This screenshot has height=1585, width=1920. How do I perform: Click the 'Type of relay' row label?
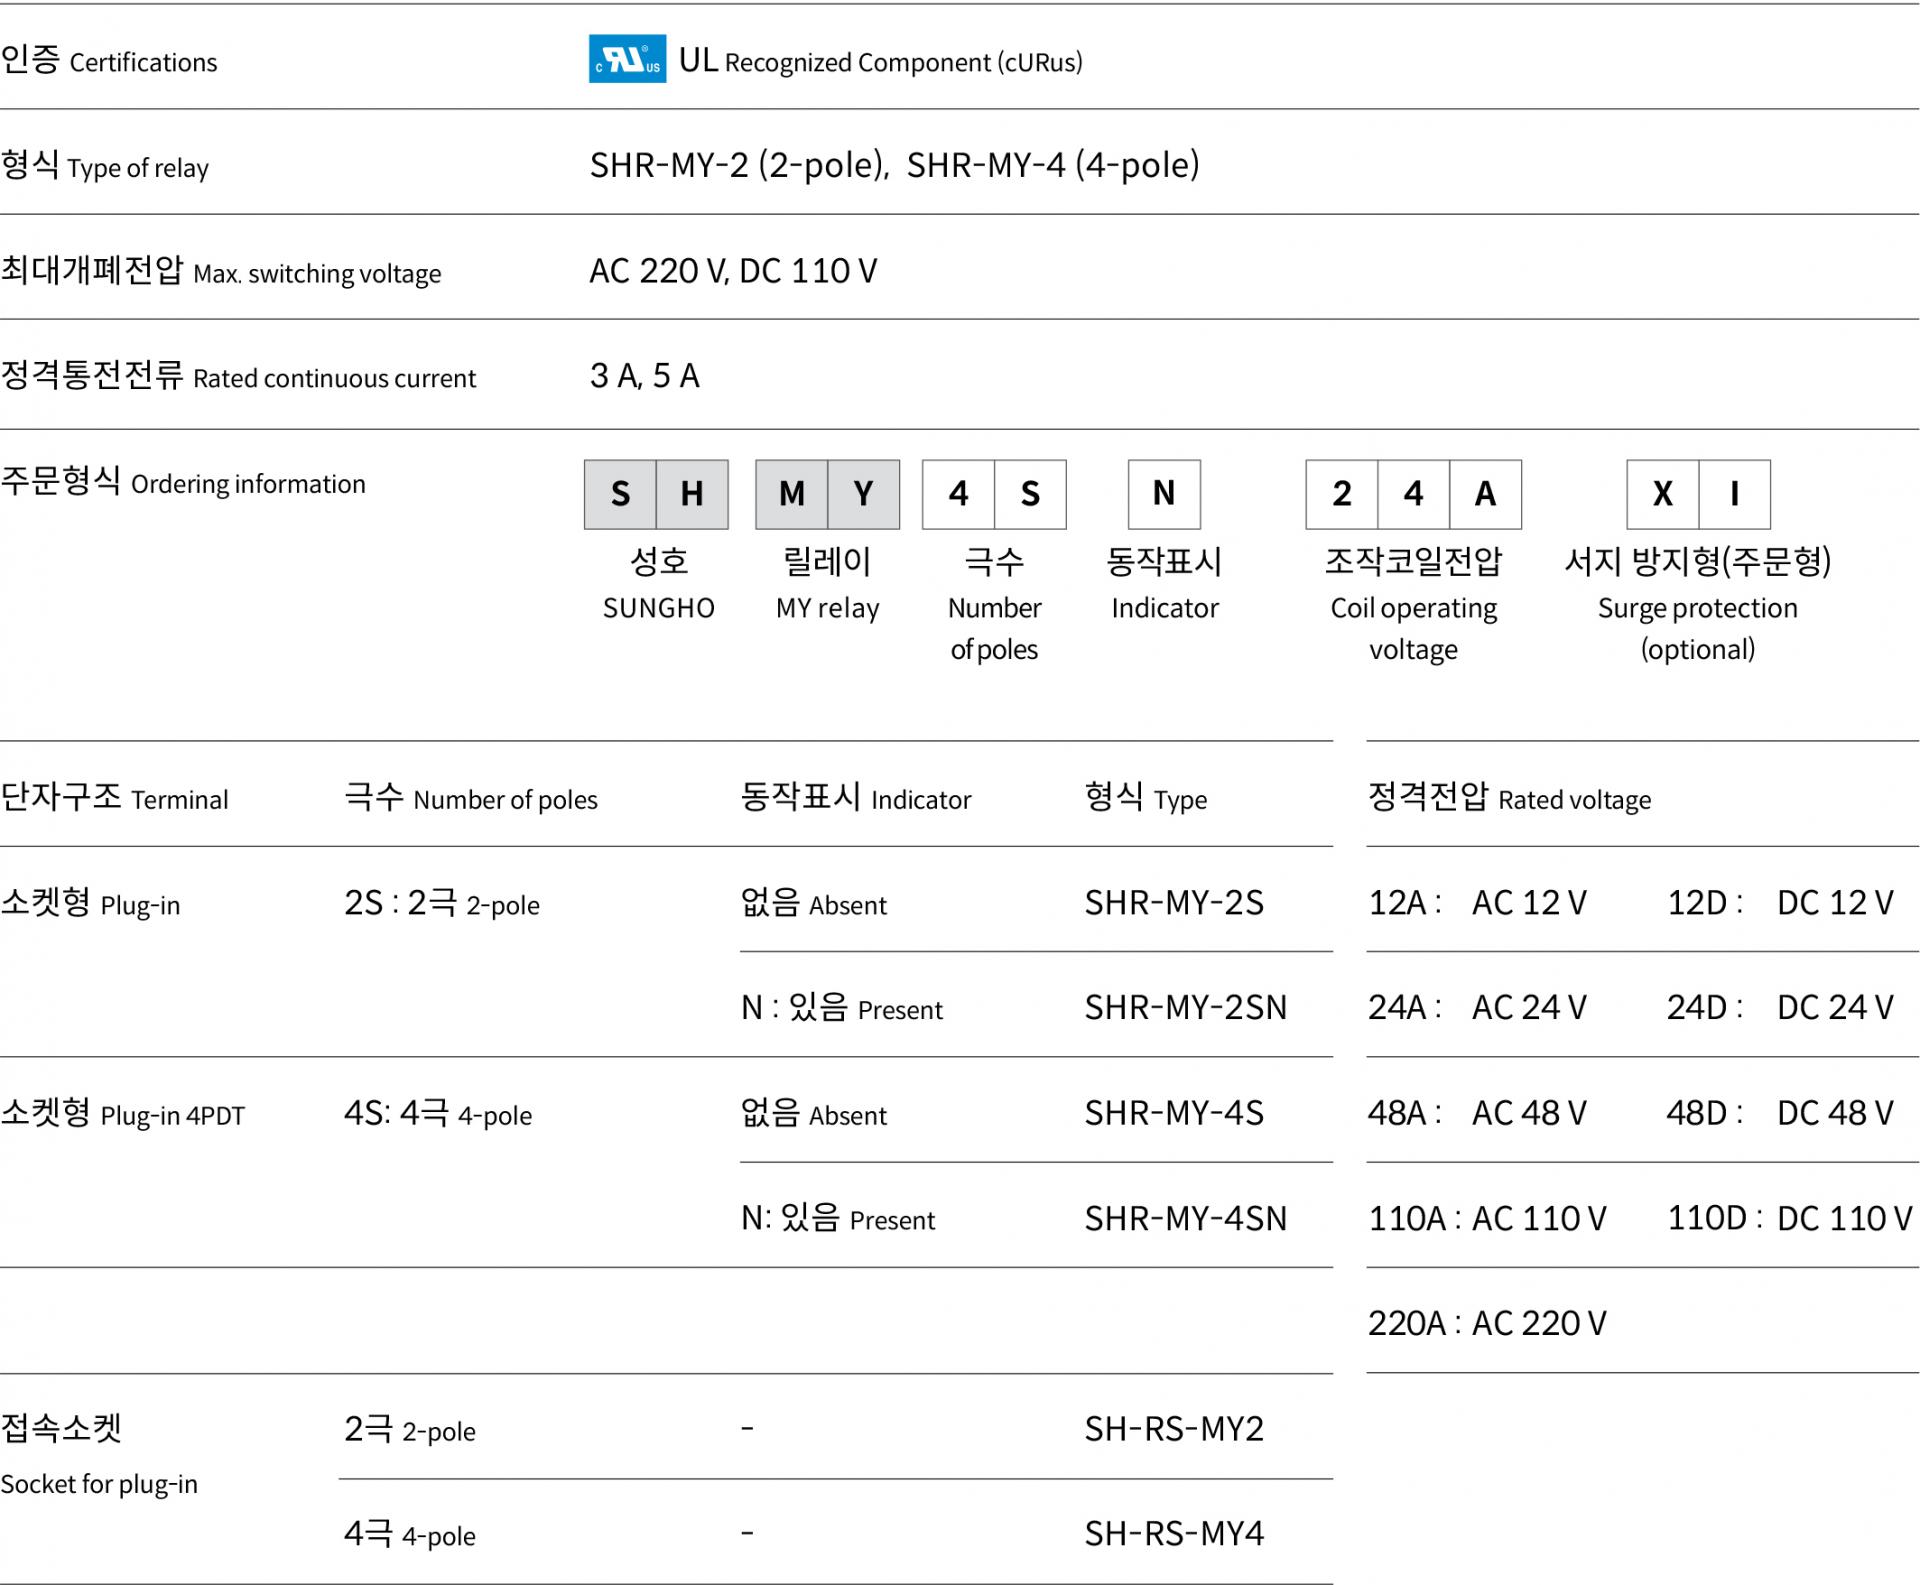pos(105,166)
